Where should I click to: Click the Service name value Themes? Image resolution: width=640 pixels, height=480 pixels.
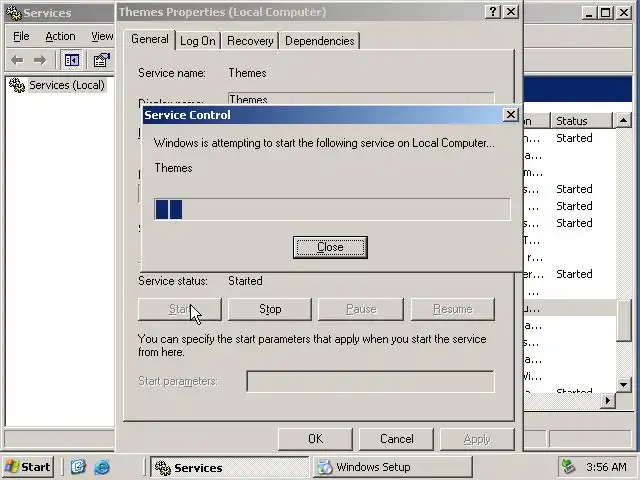pyautogui.click(x=247, y=73)
